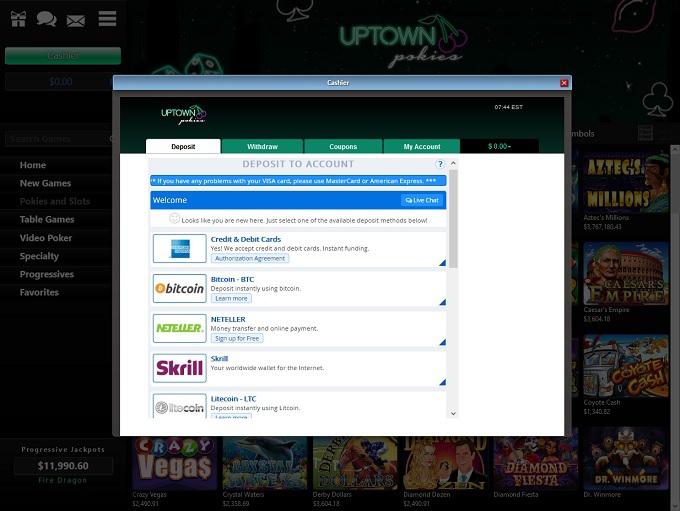Open Favorites category
680x511 pixels.
pyautogui.click(x=39, y=293)
